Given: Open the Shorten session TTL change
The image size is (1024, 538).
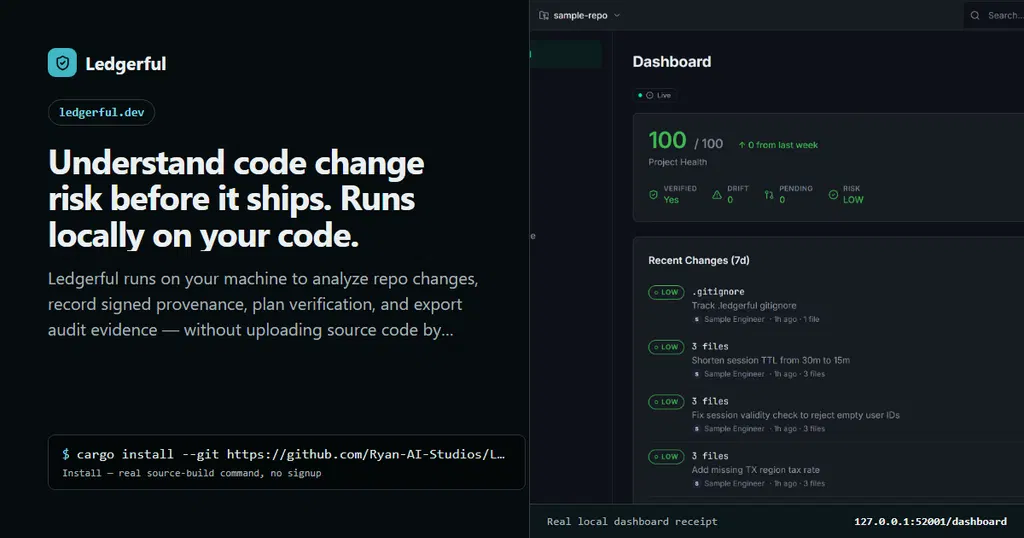Looking at the screenshot, I should coord(836,360).
